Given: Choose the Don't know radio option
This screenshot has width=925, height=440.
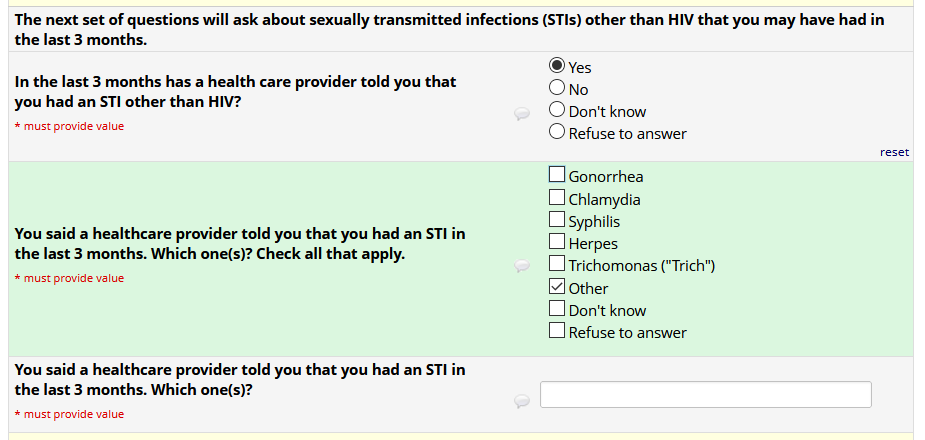Looking at the screenshot, I should coord(558,111).
